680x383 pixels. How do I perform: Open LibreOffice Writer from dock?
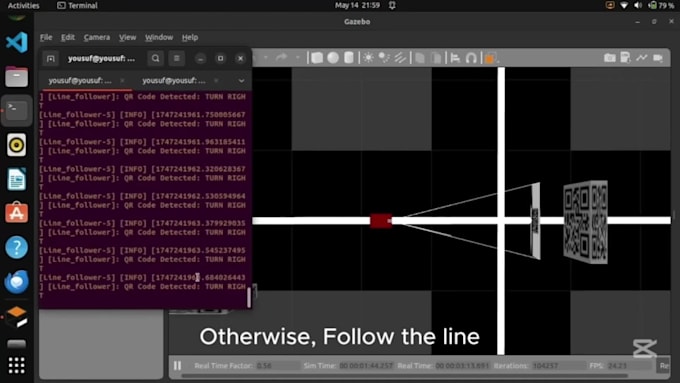(x=16, y=179)
